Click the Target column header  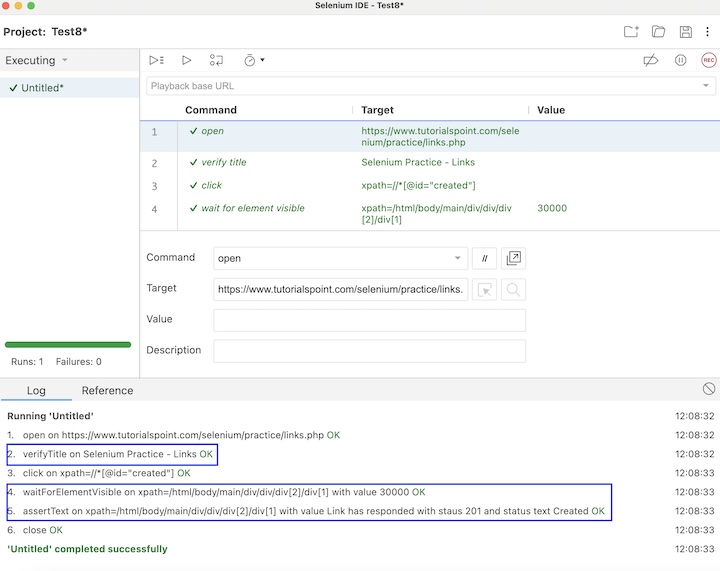[377, 110]
